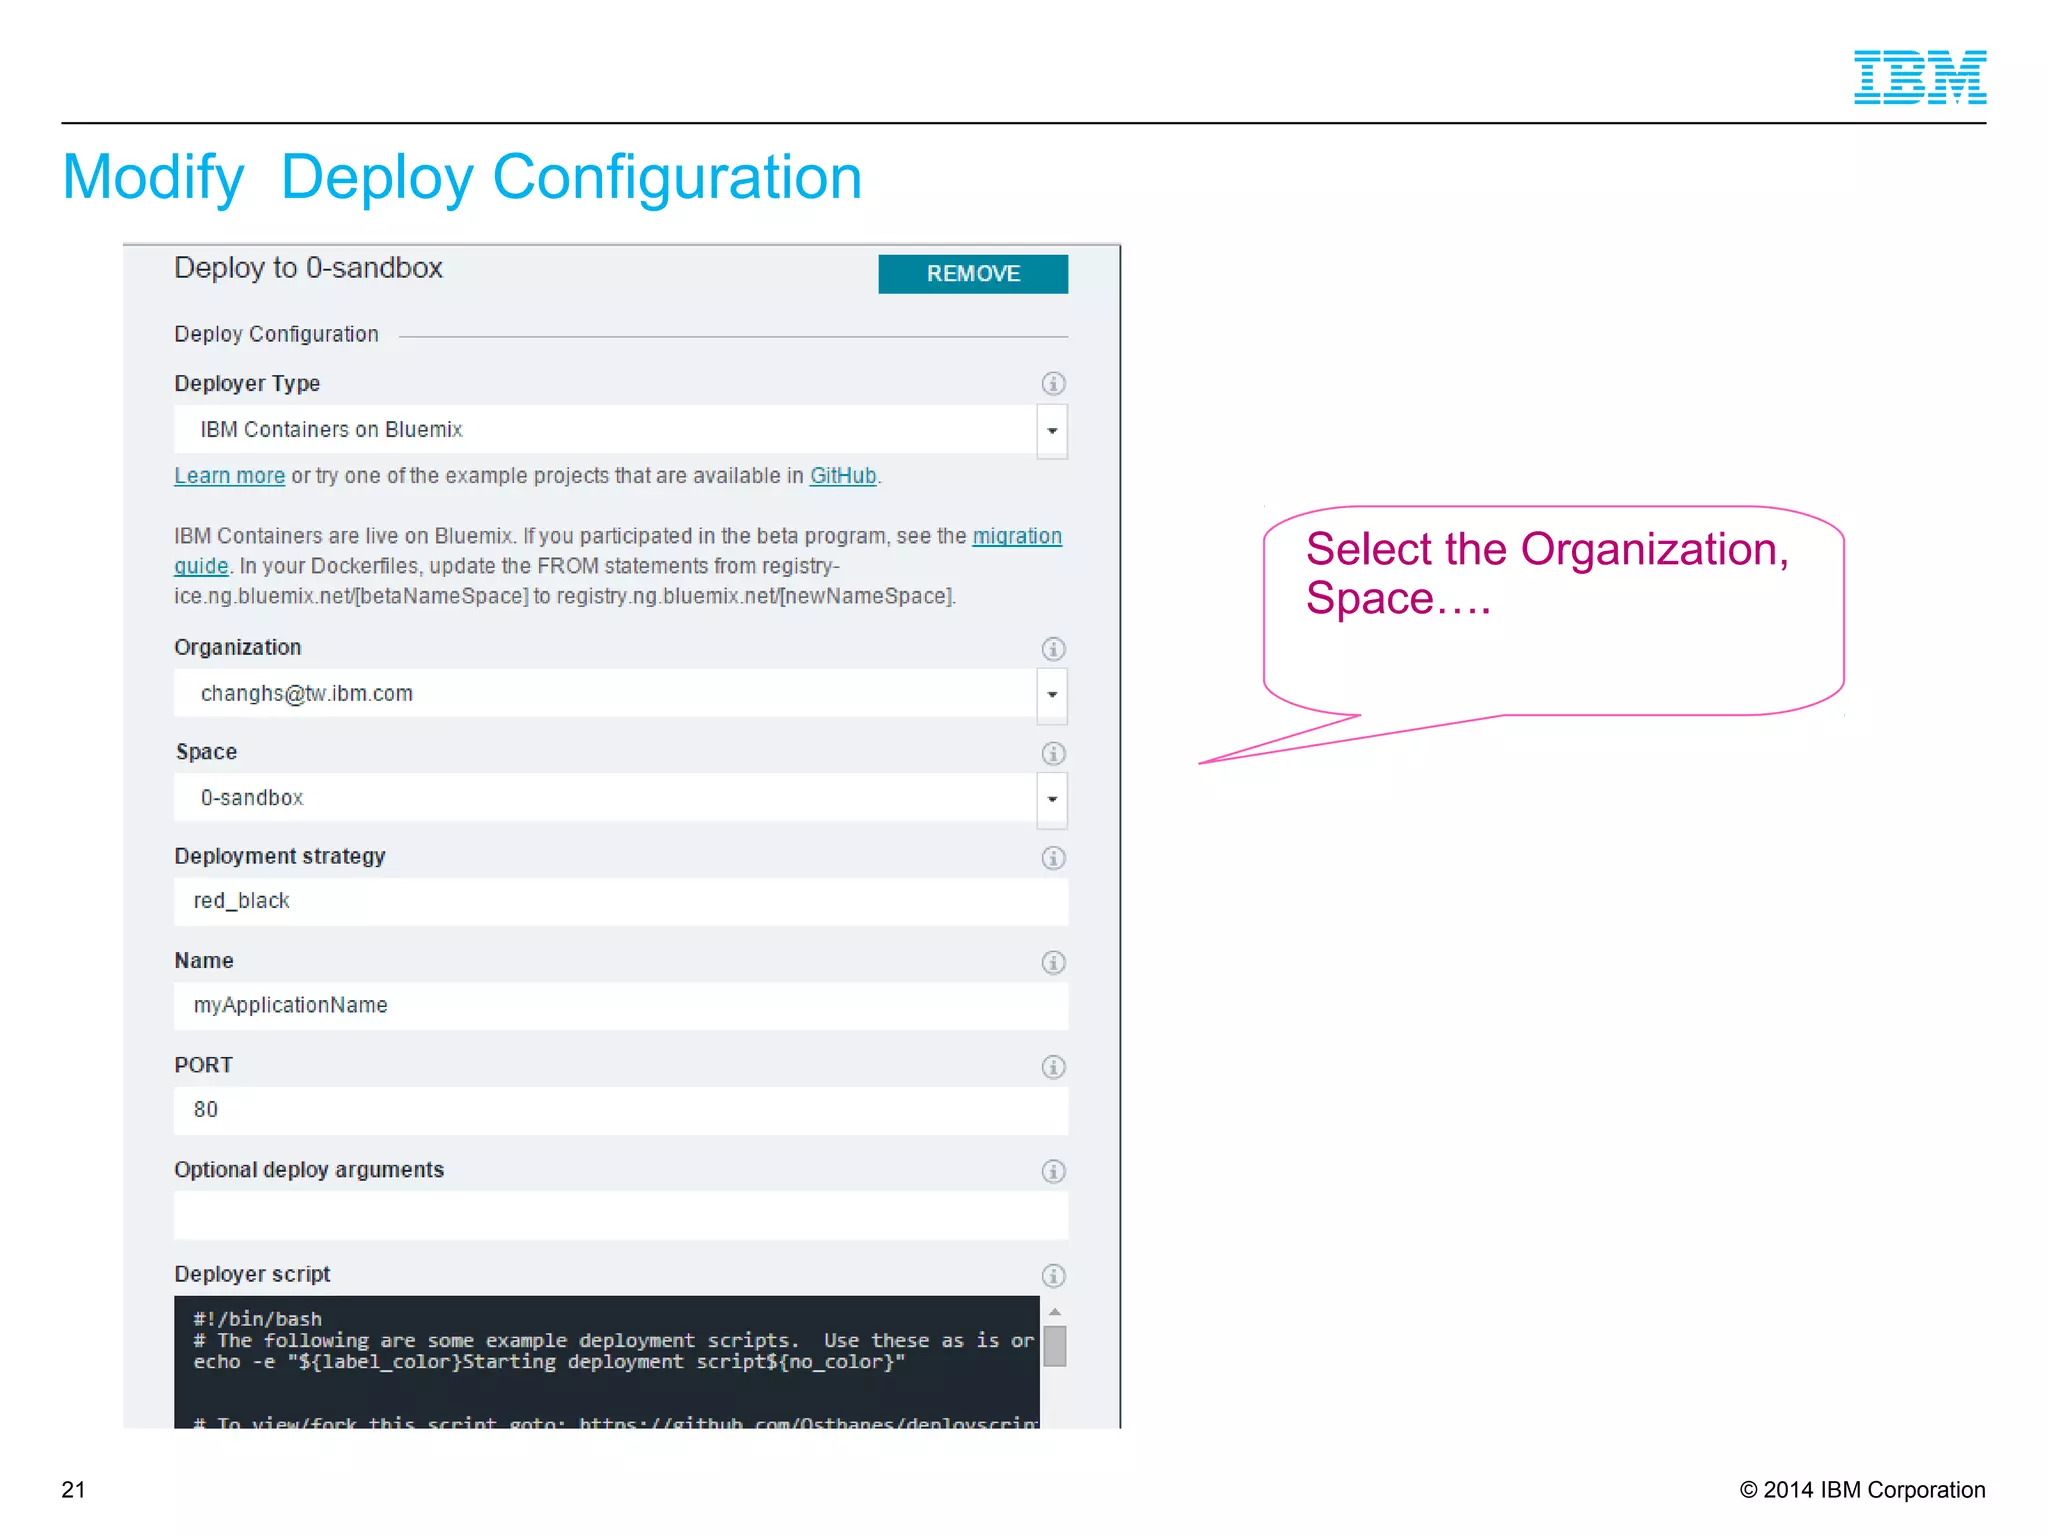This screenshot has height=1536, width=2048.
Task: Click the IBM logo
Action: 1920,77
